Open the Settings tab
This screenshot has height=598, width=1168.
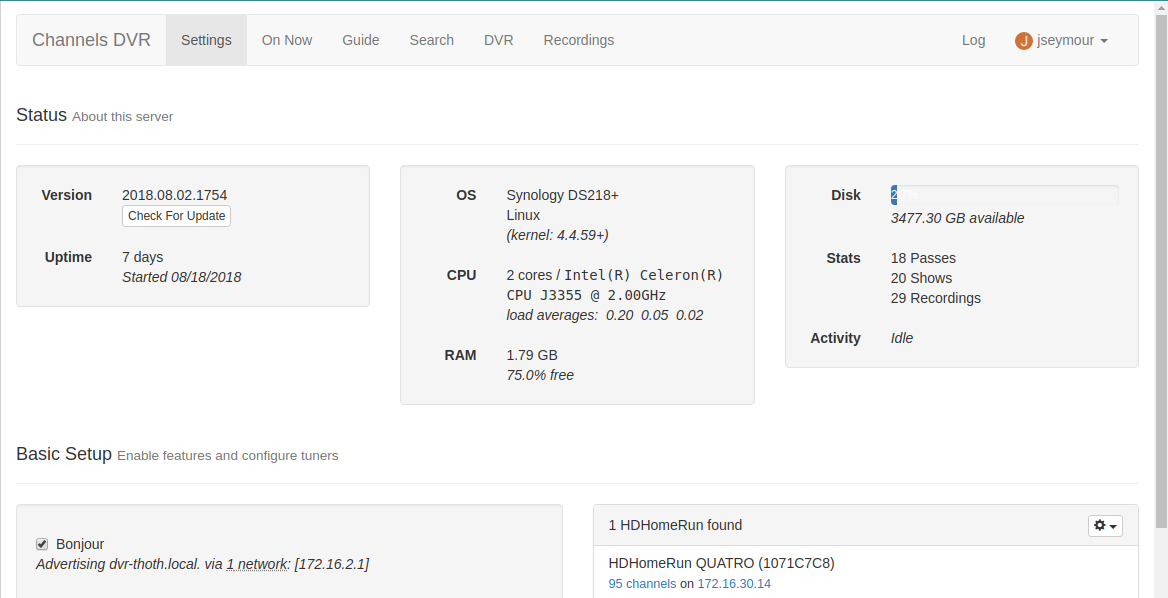pyautogui.click(x=206, y=40)
